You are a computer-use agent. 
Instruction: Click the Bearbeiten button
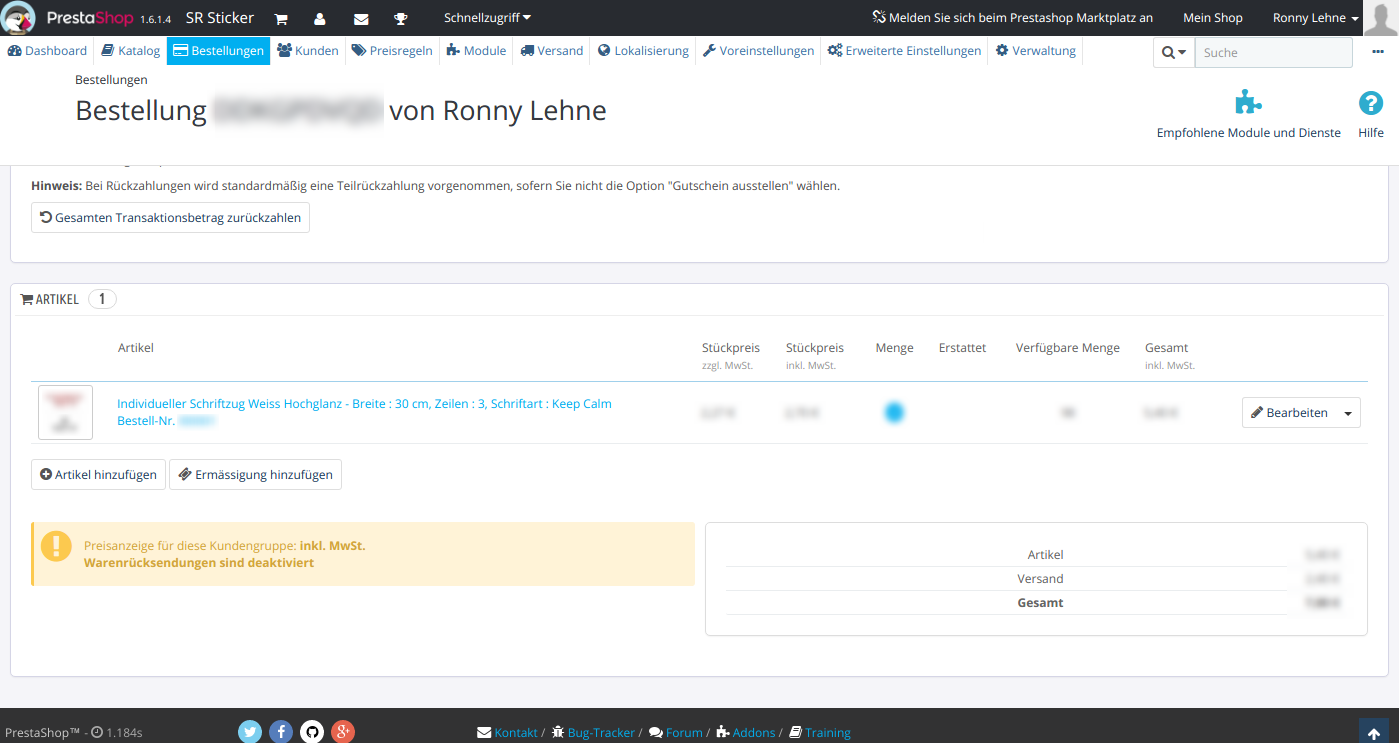[x=1290, y=413]
